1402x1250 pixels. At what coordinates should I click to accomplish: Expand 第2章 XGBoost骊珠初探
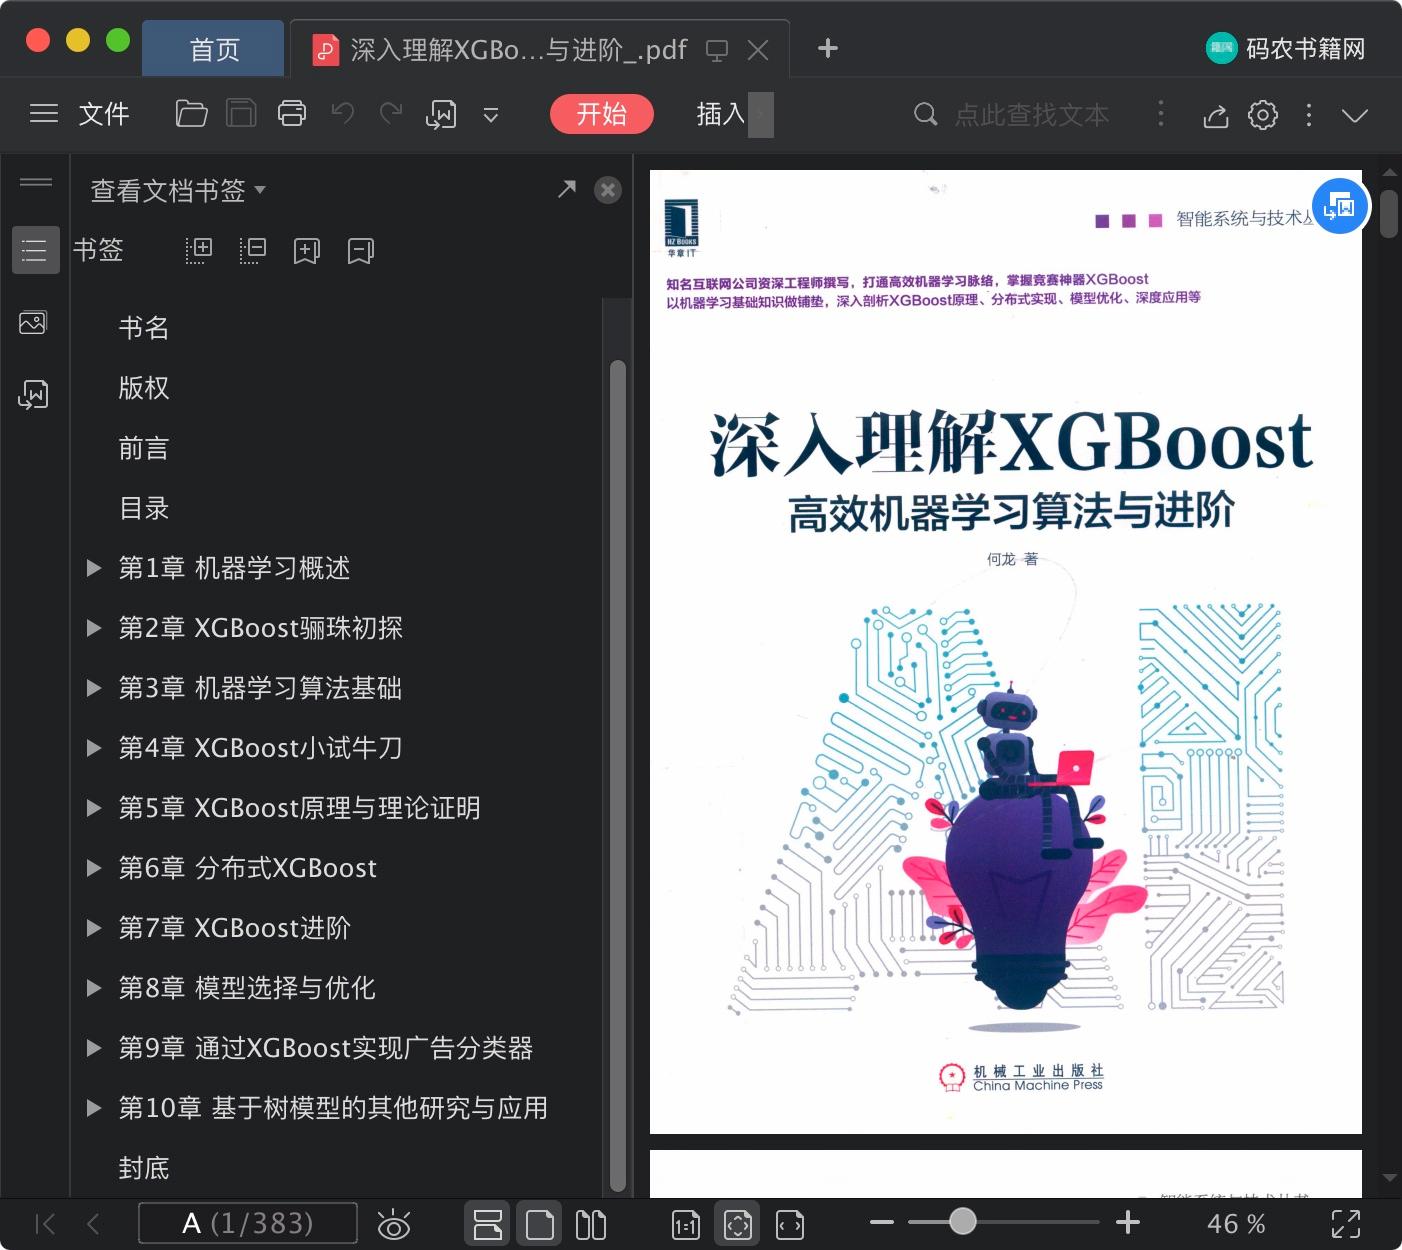click(94, 628)
